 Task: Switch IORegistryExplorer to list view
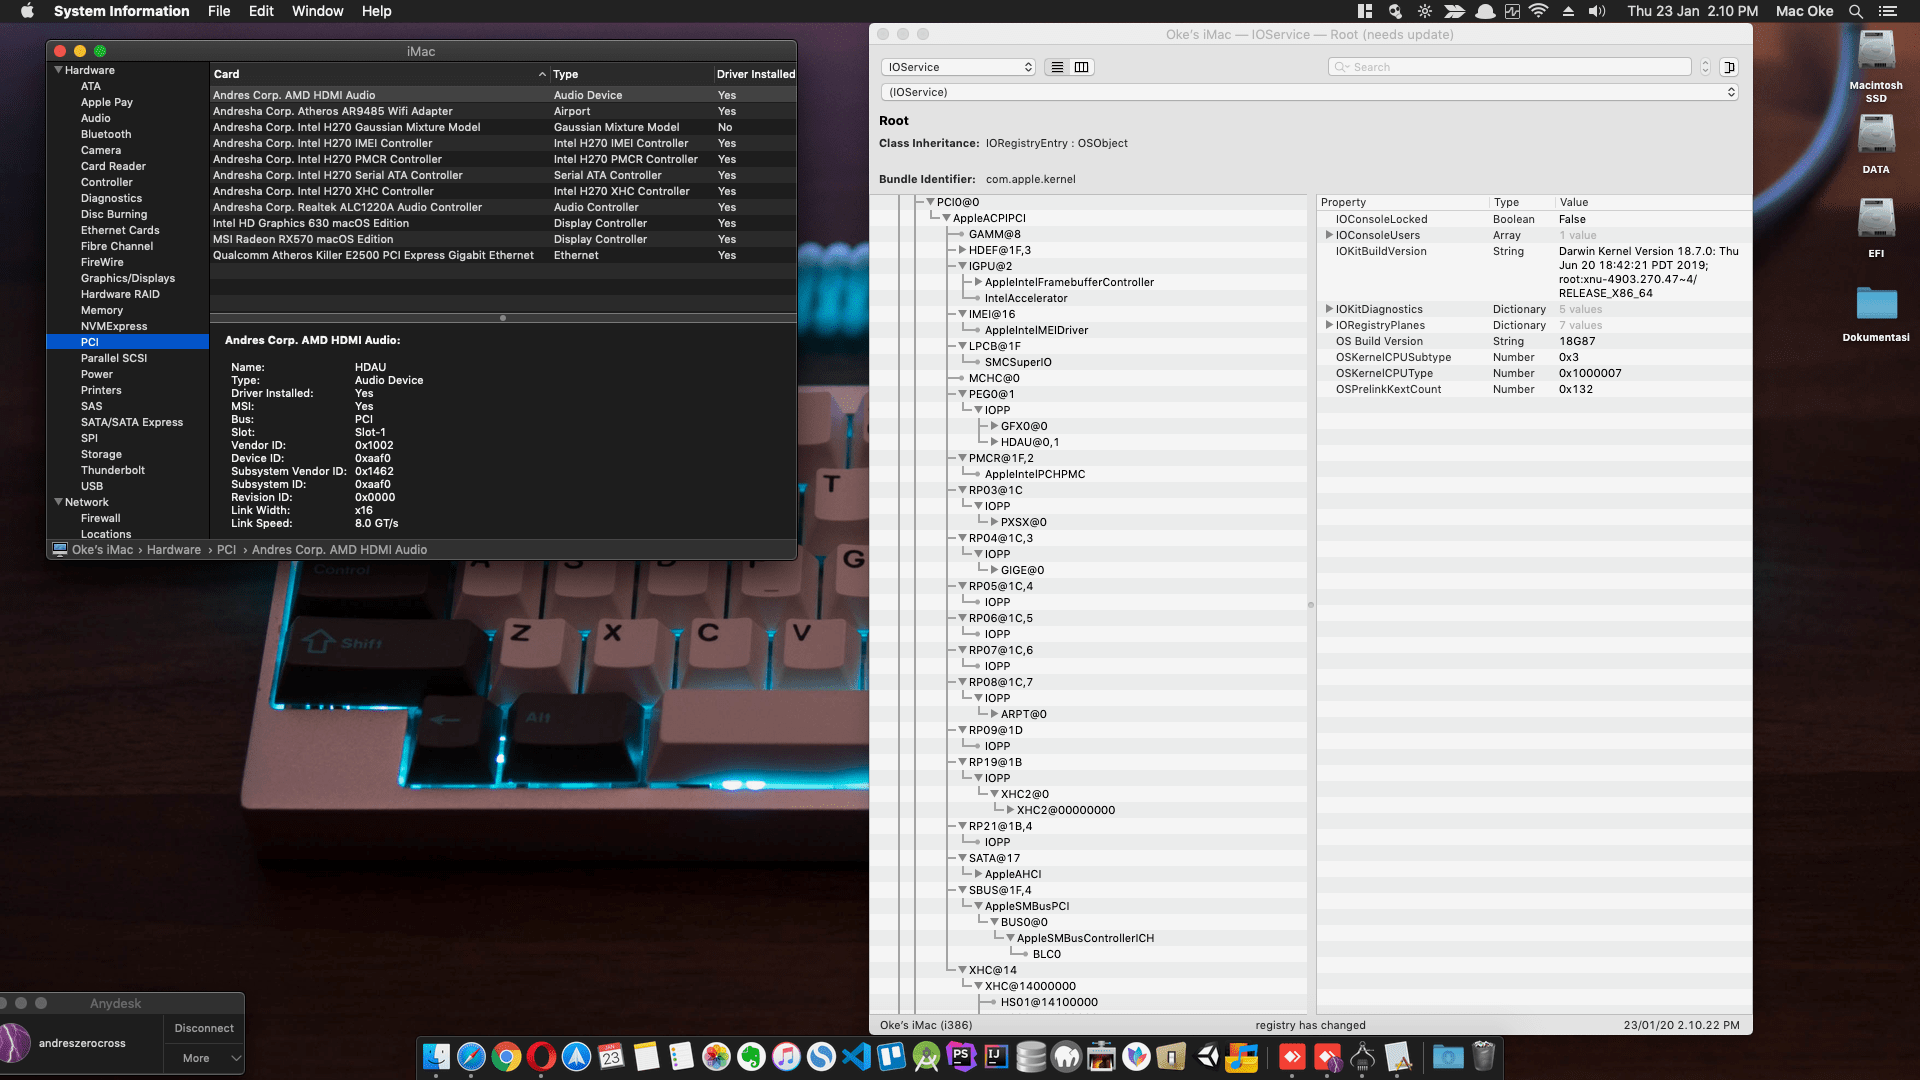click(1057, 67)
